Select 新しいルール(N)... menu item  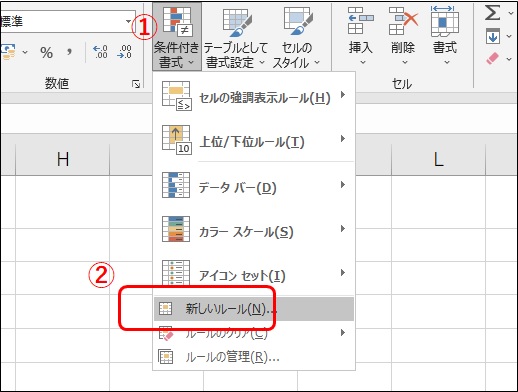click(254, 309)
